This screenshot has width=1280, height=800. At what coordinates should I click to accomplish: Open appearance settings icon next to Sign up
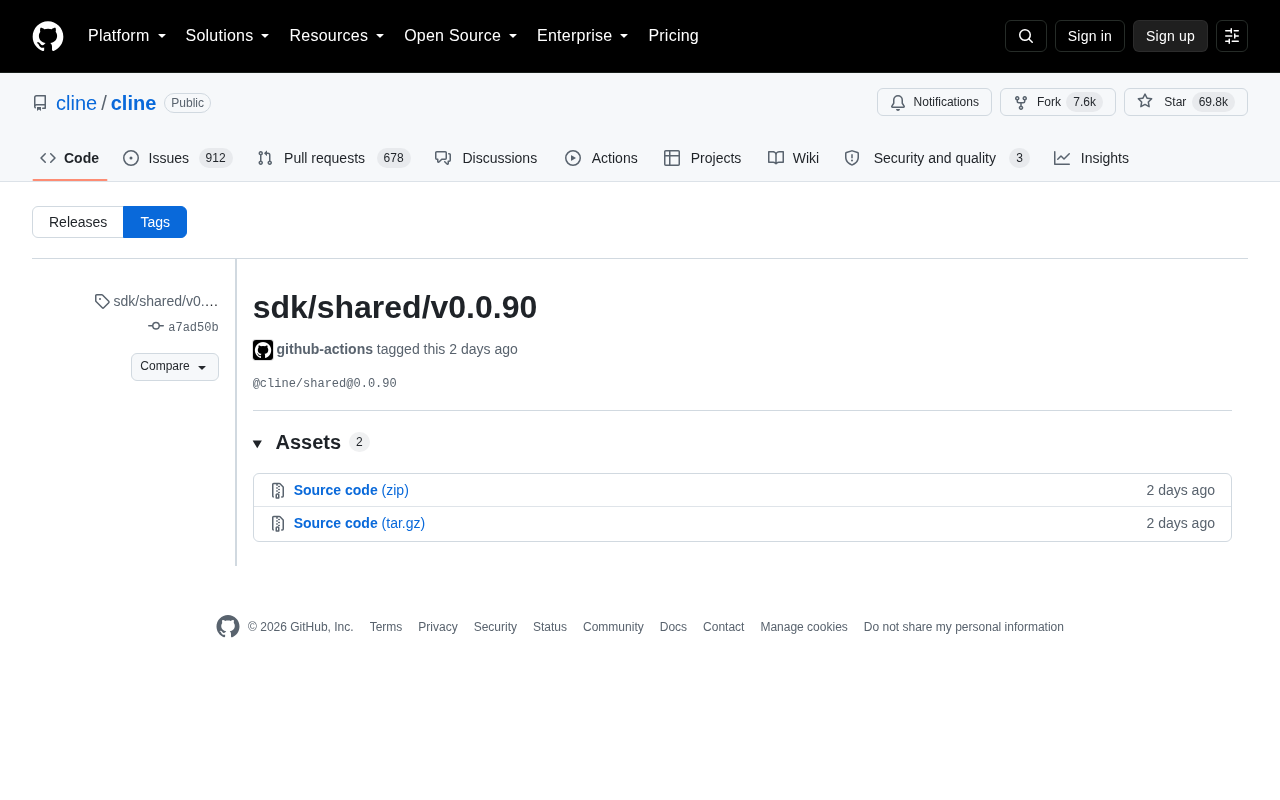tap(1232, 36)
